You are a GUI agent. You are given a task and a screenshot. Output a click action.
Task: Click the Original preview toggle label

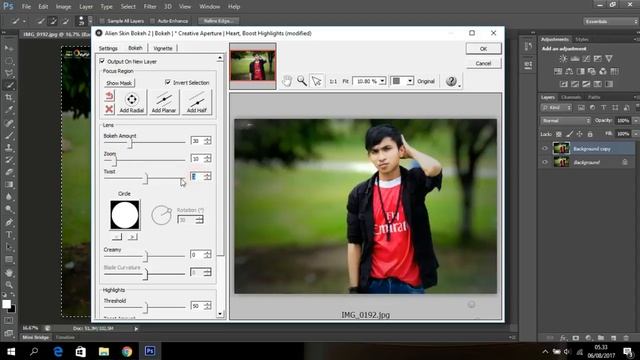[426, 81]
